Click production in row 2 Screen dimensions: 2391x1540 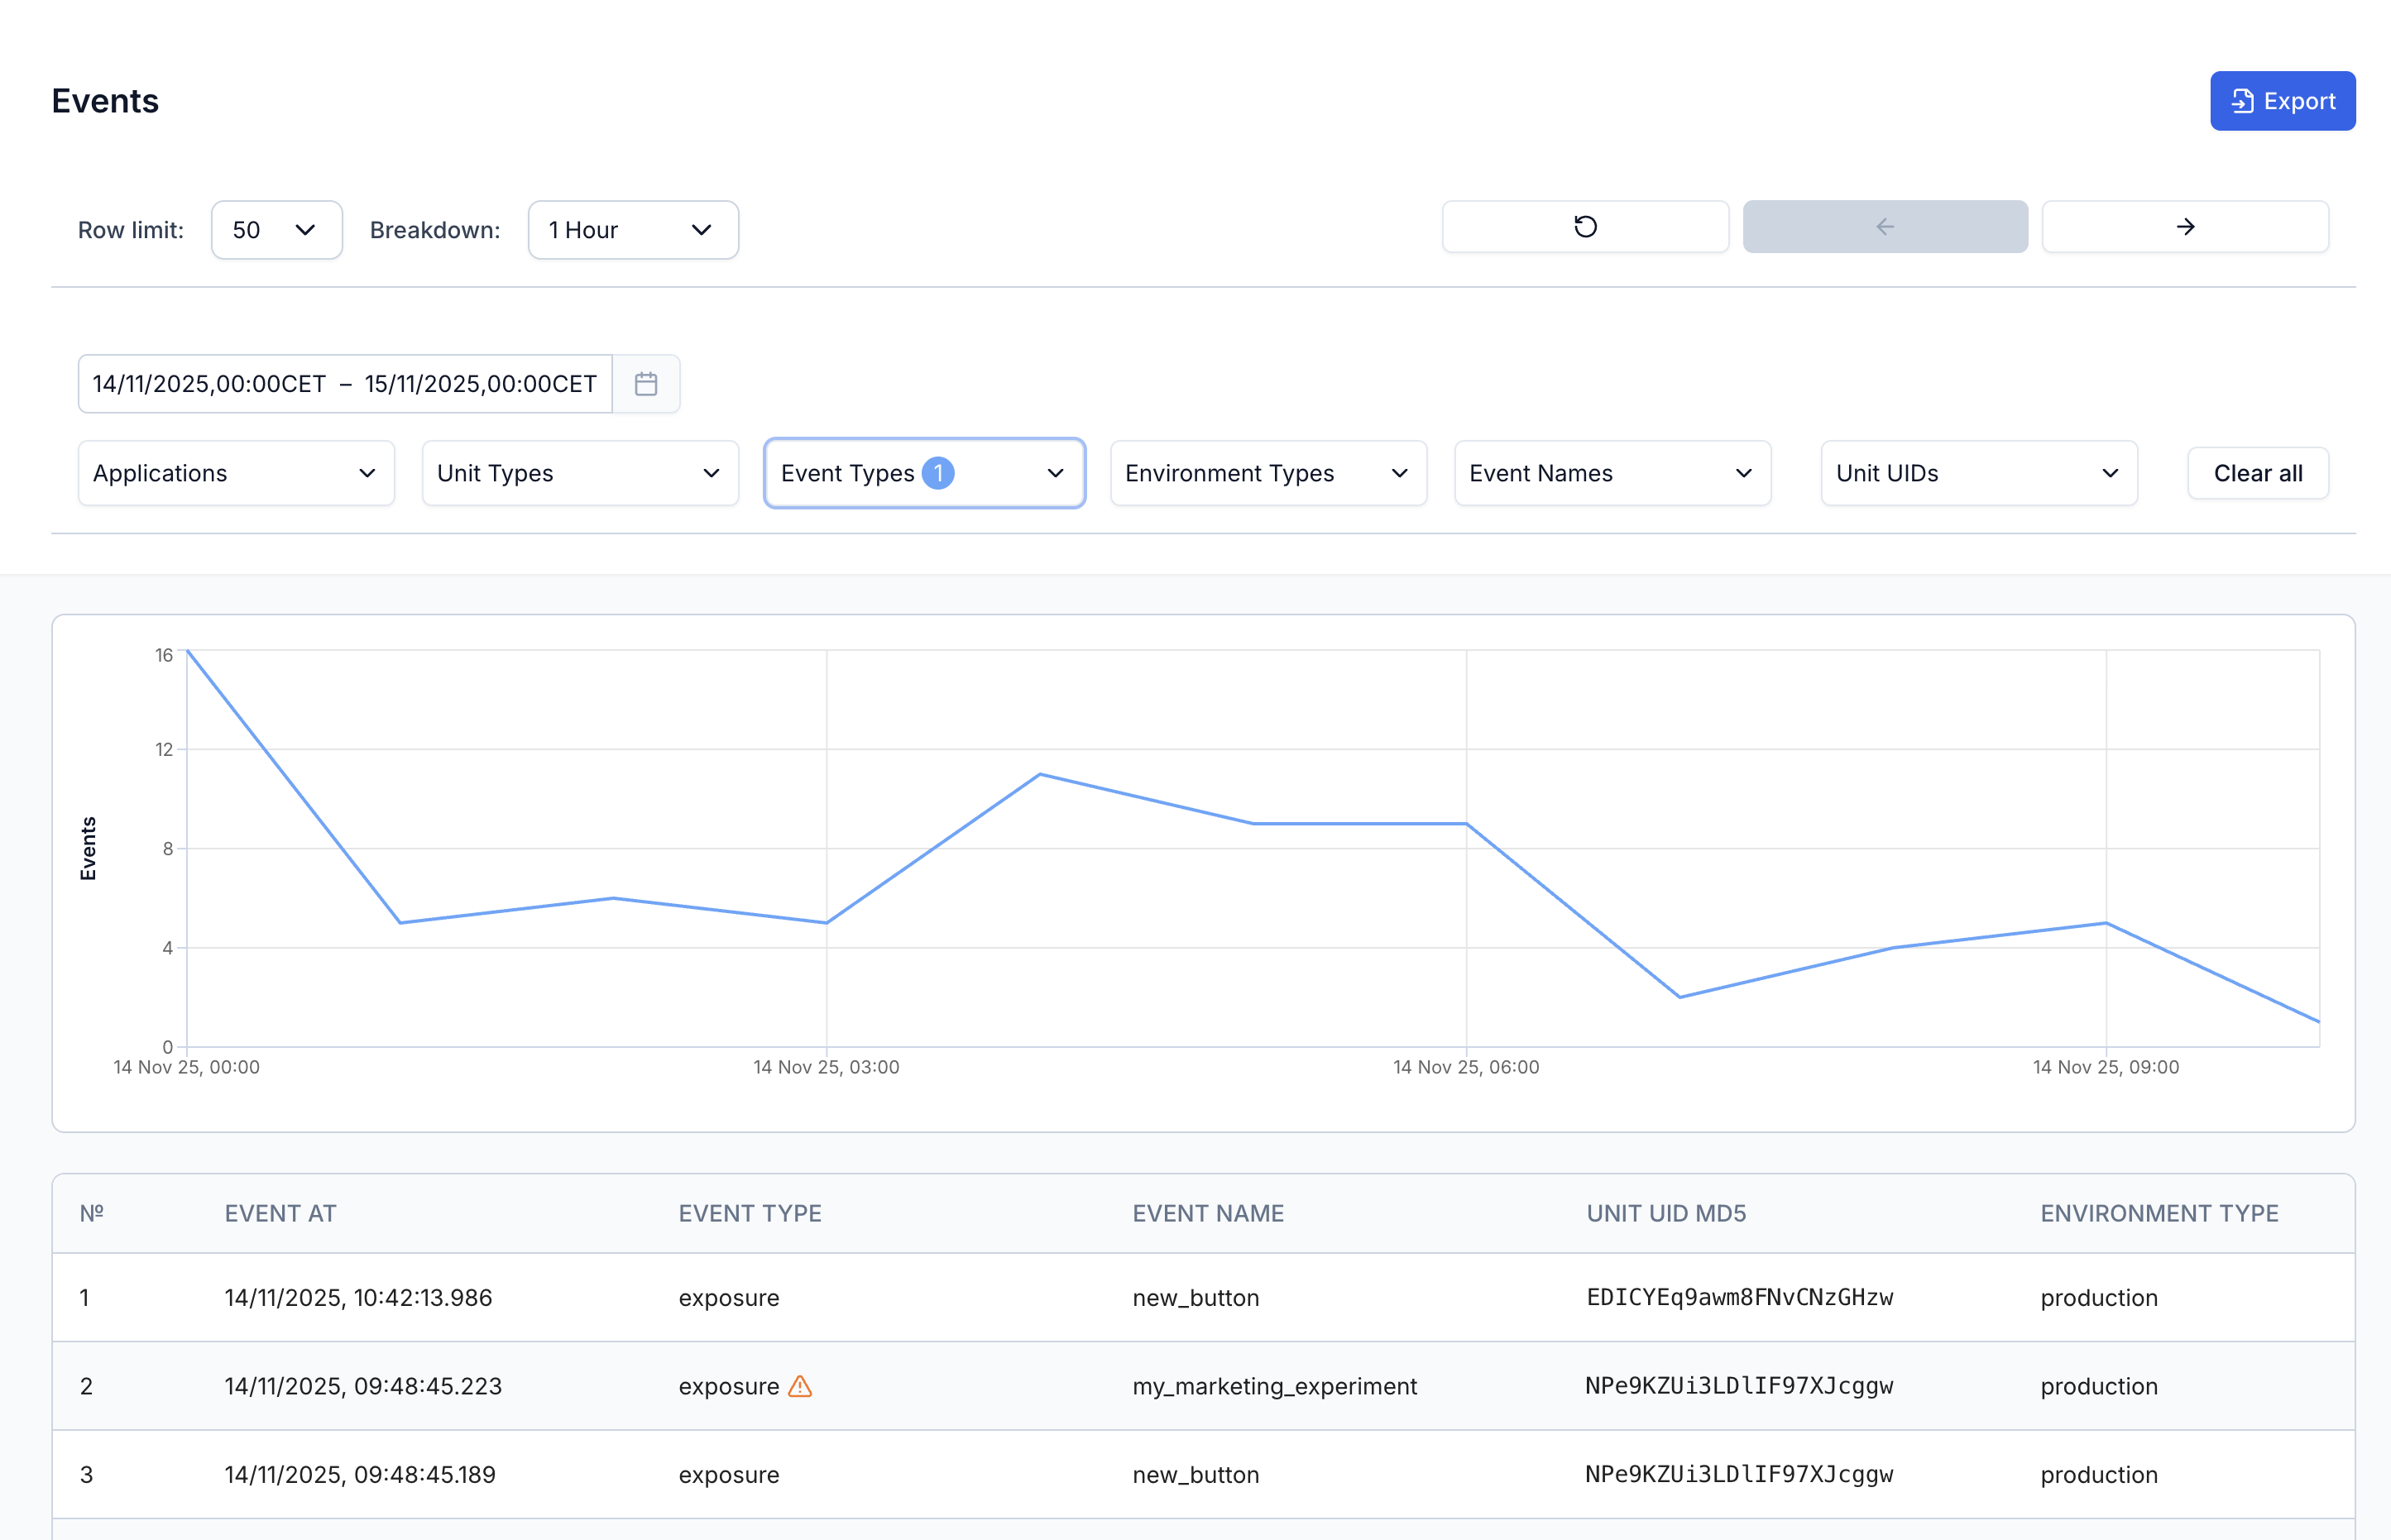pyautogui.click(x=2099, y=1386)
